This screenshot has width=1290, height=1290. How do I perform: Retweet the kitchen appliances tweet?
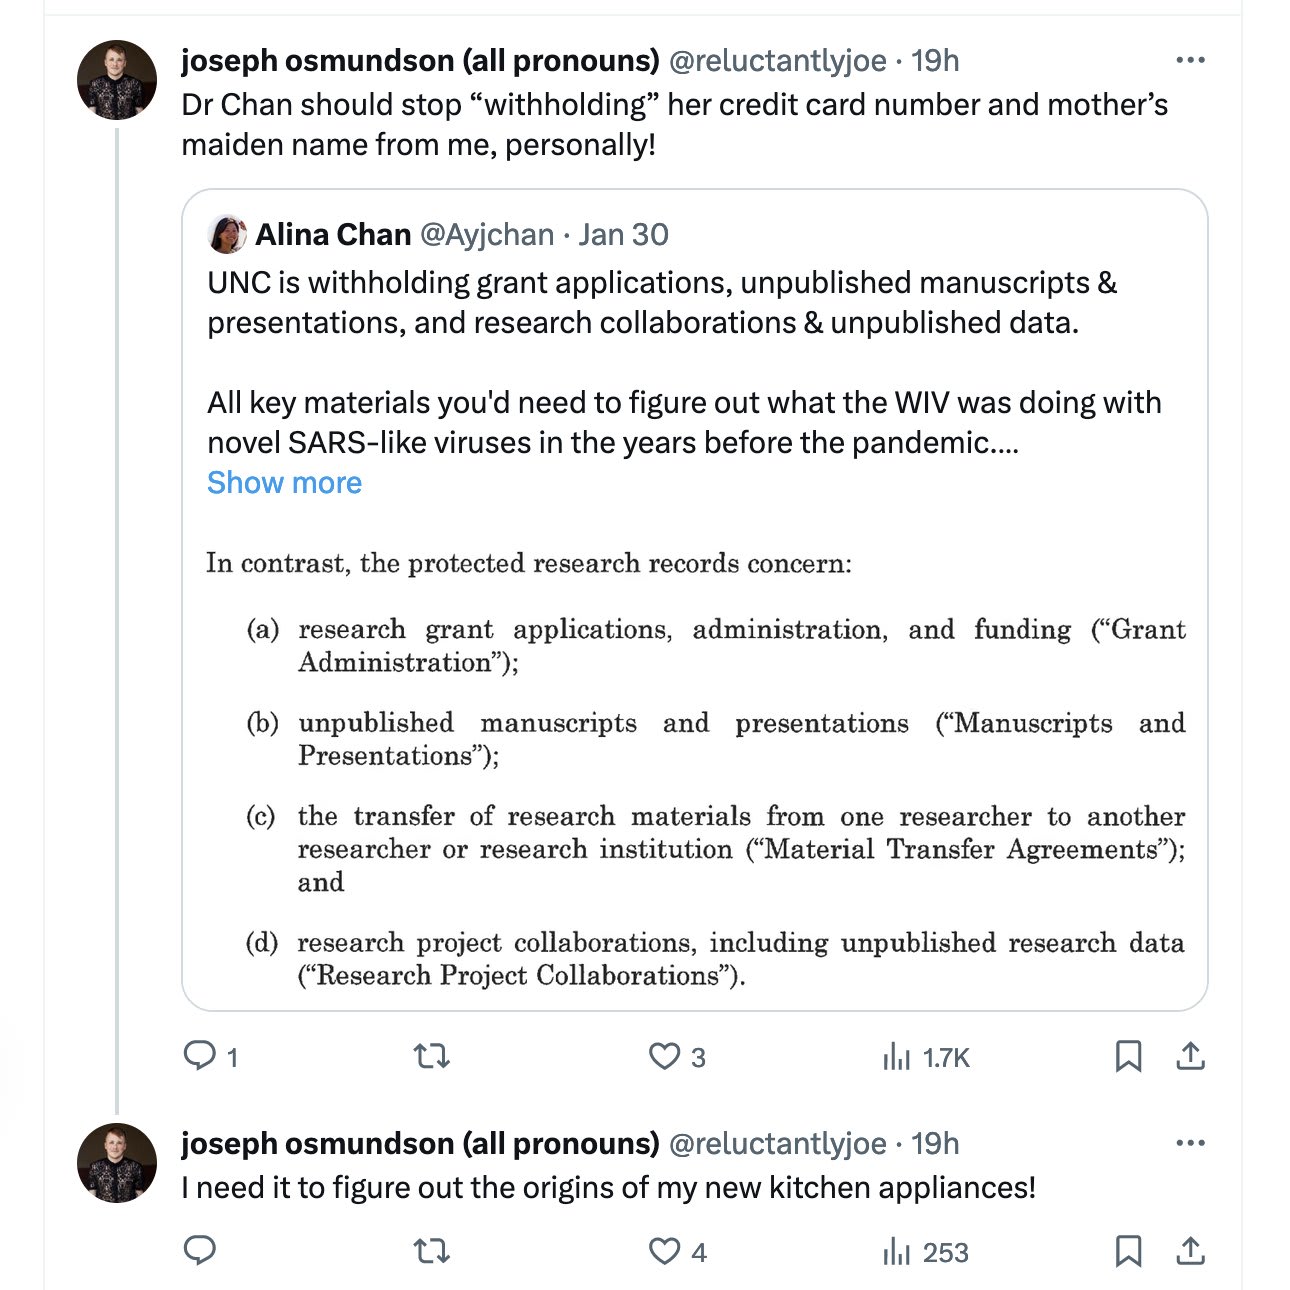(432, 1251)
